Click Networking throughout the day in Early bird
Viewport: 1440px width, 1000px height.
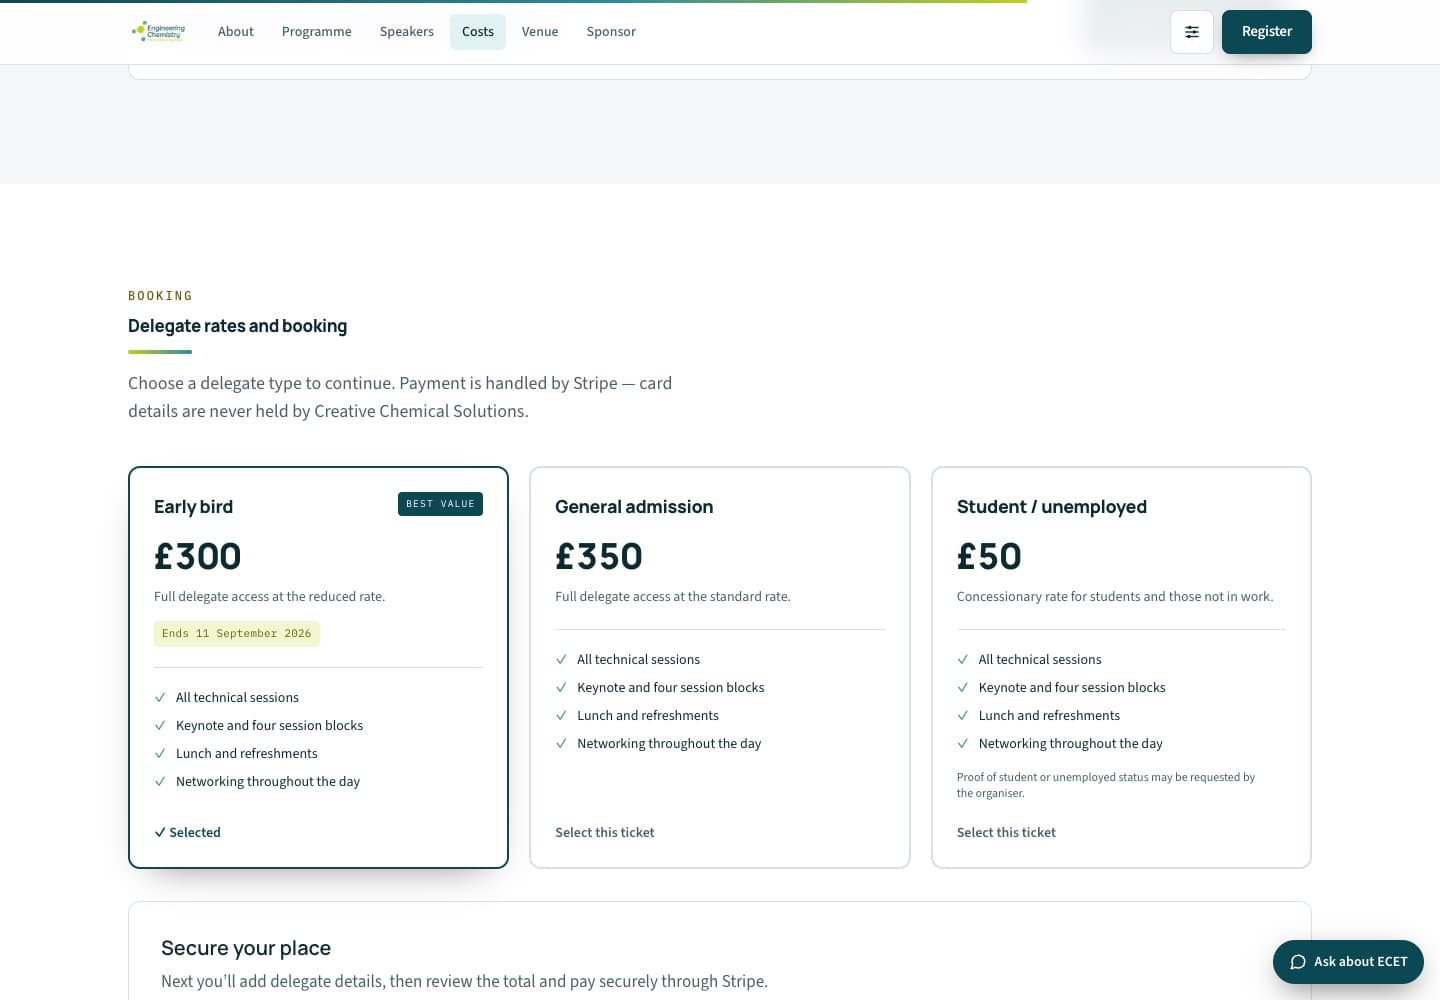268,782
